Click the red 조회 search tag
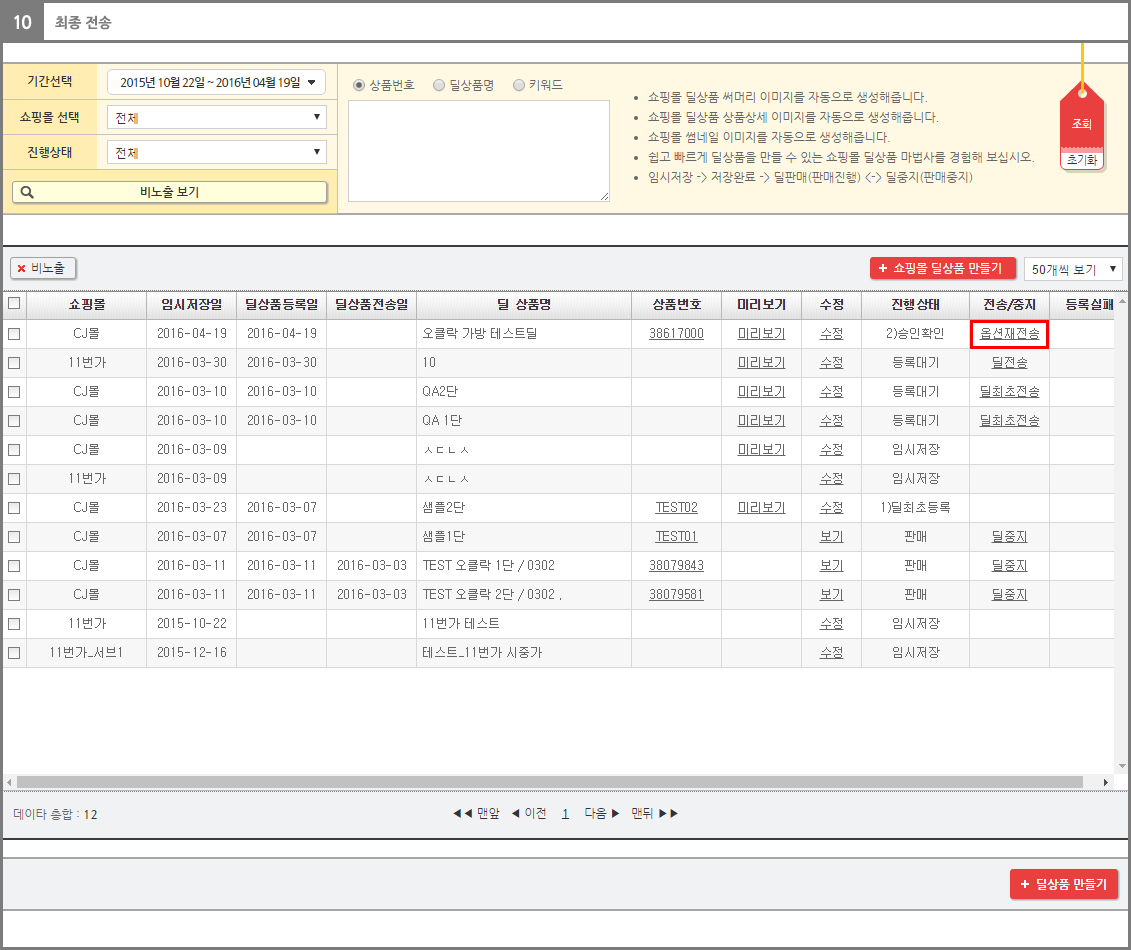The image size is (1131, 950). (1081, 124)
